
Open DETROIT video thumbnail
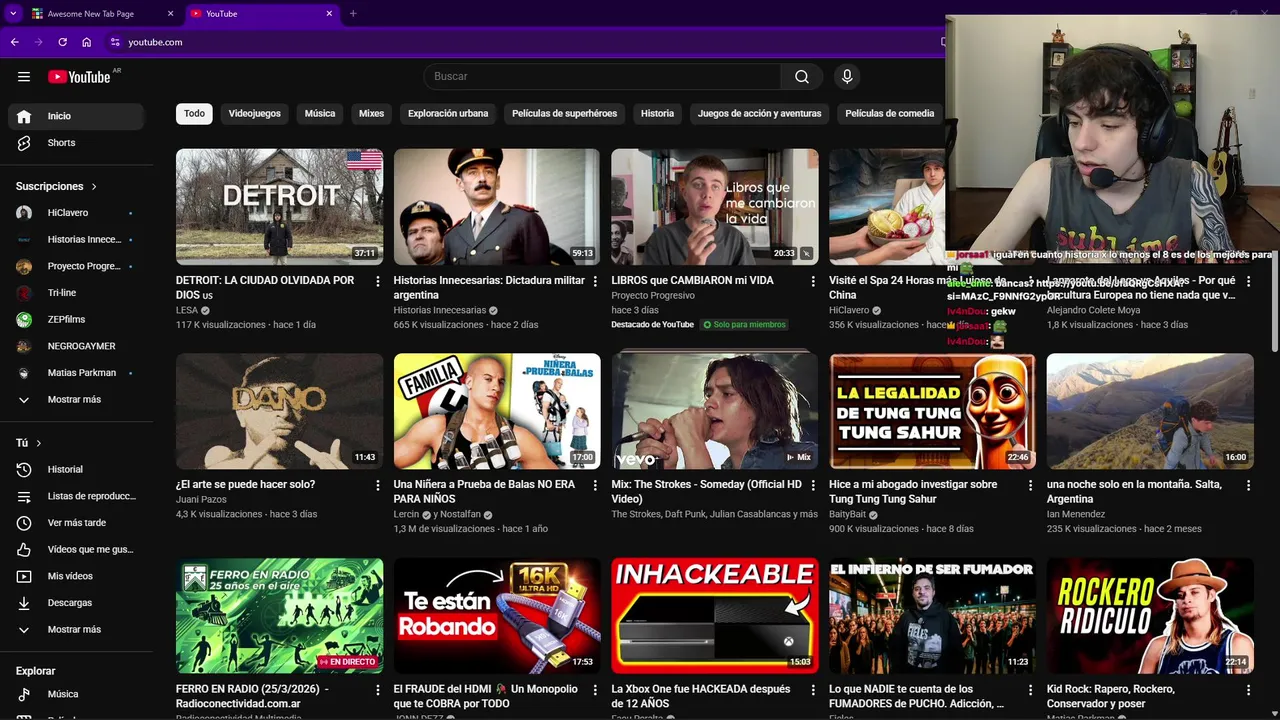pyautogui.click(x=279, y=207)
